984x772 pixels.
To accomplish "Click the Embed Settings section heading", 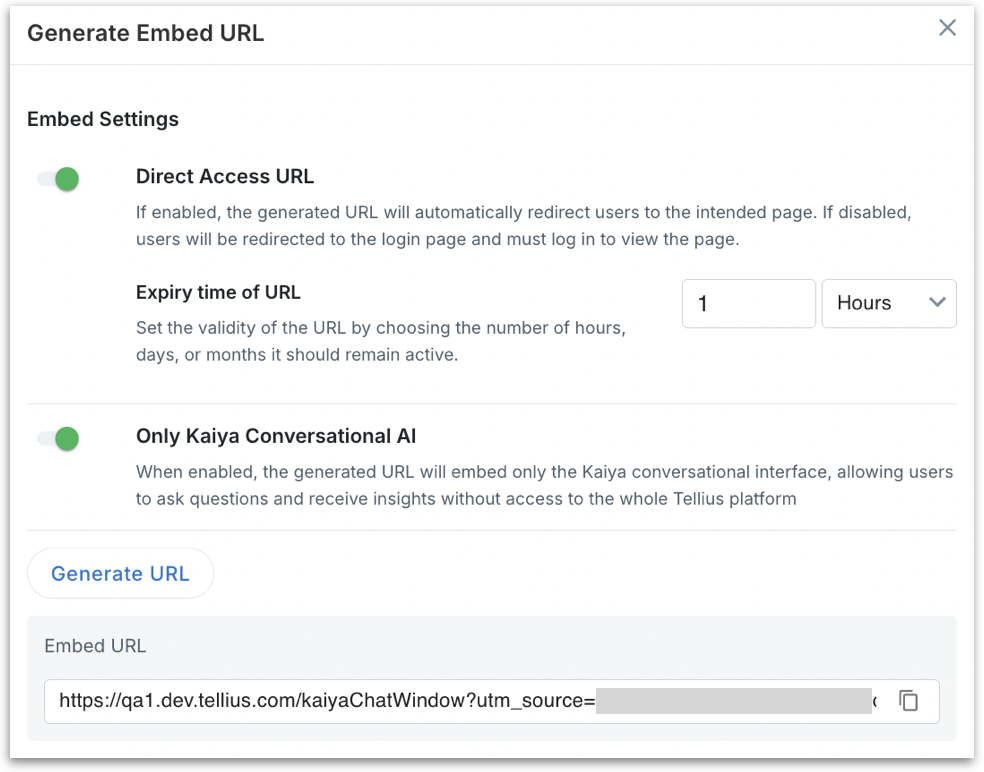I will coord(103,119).
